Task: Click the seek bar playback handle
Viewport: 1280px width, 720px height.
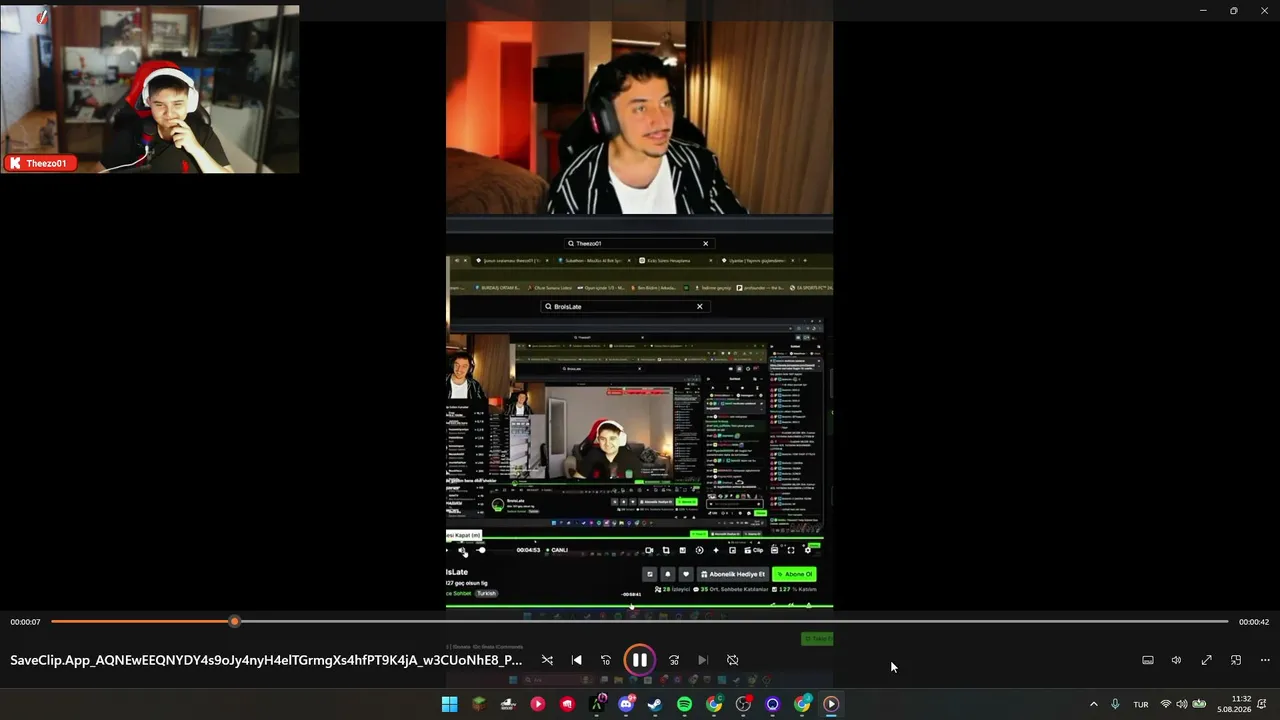Action: [234, 622]
